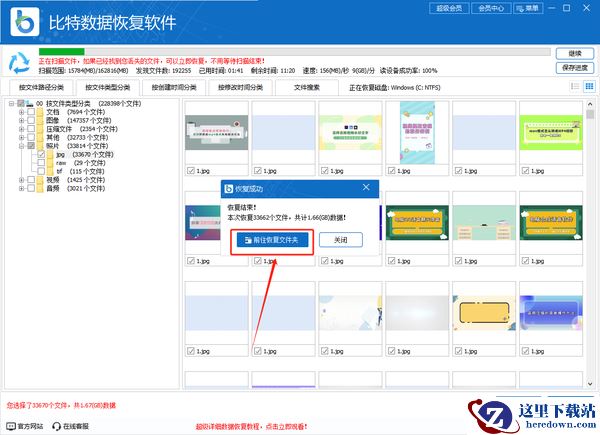600x435 pixels.
Task: Click the 恢复成功 dialog logo icon
Action: 229,189
